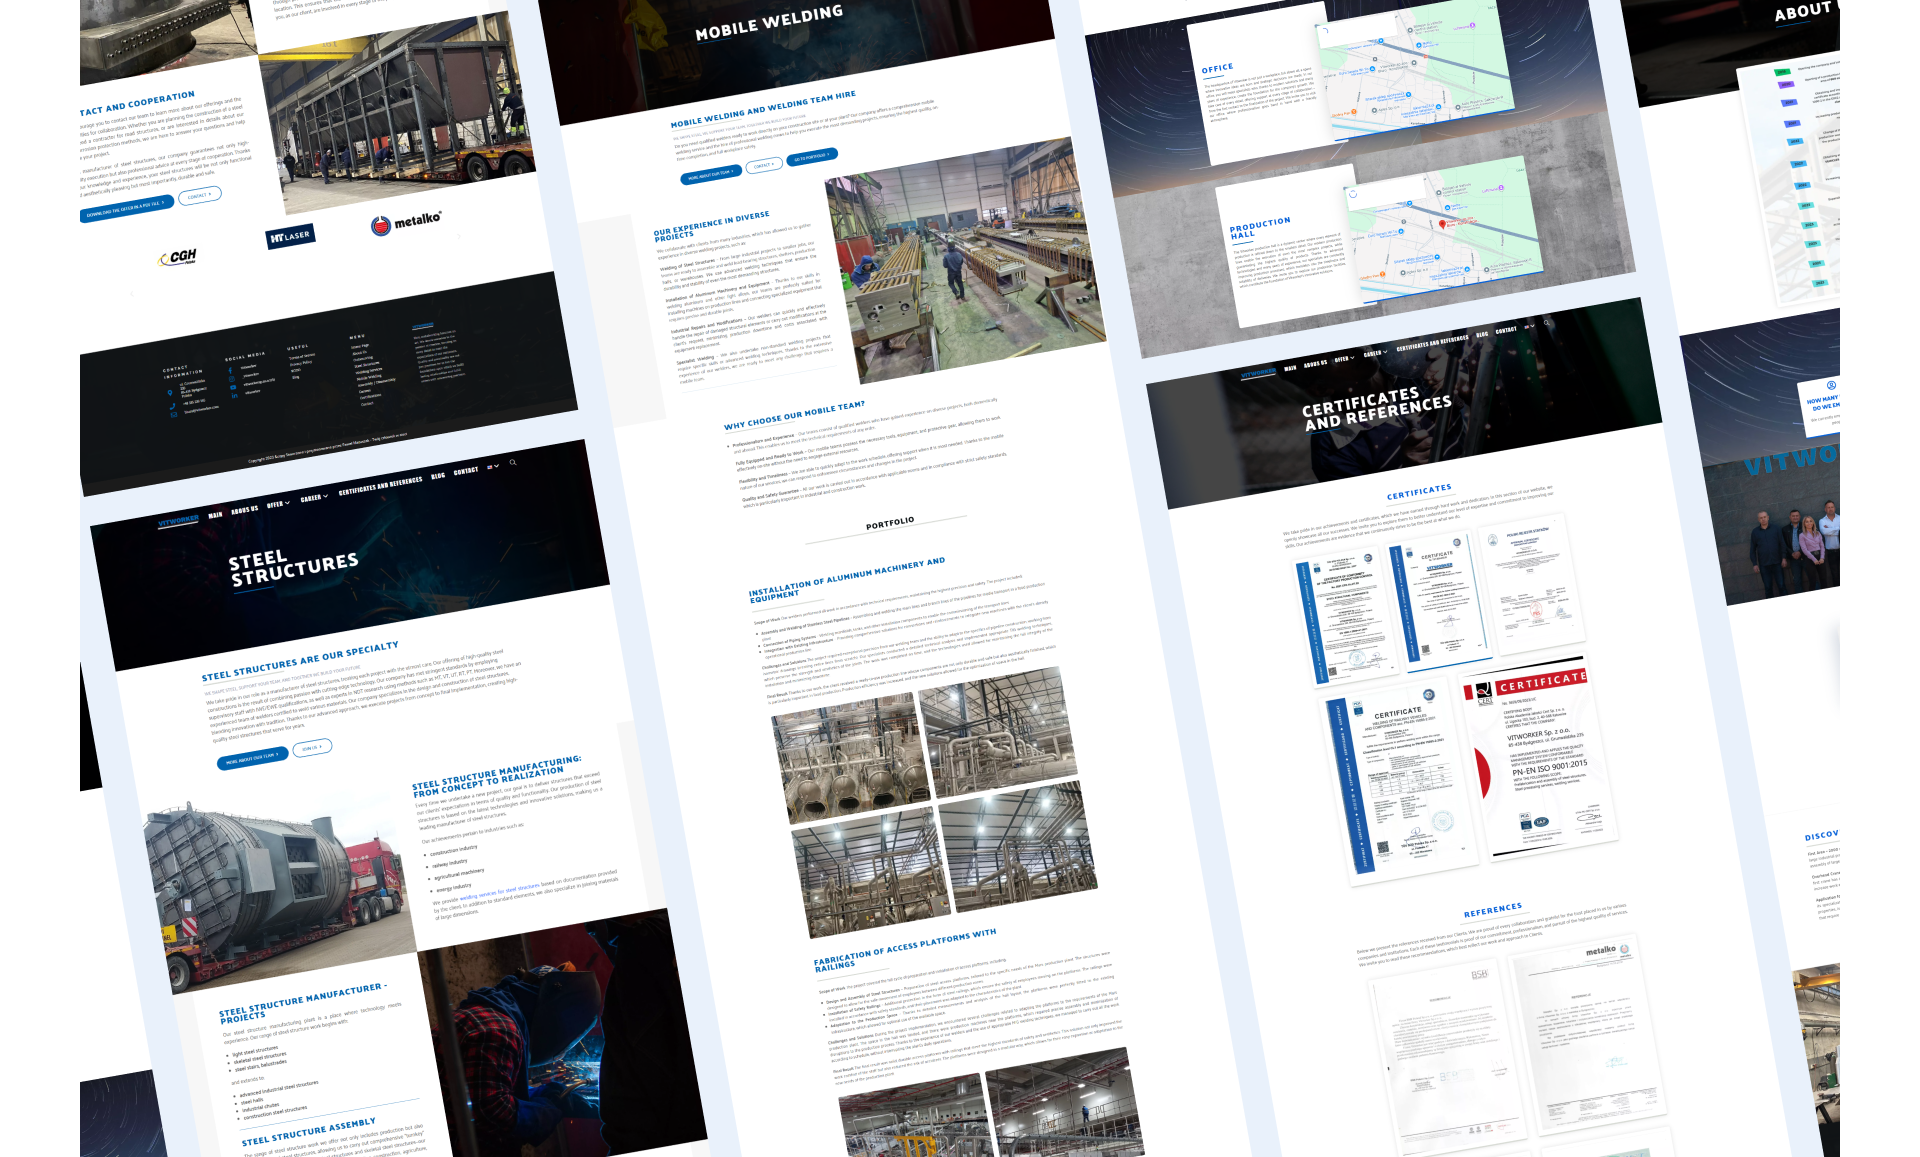This screenshot has width=1920, height=1157.
Task: Click More About Our Team on Steel Structures page
Action: (x=252, y=758)
